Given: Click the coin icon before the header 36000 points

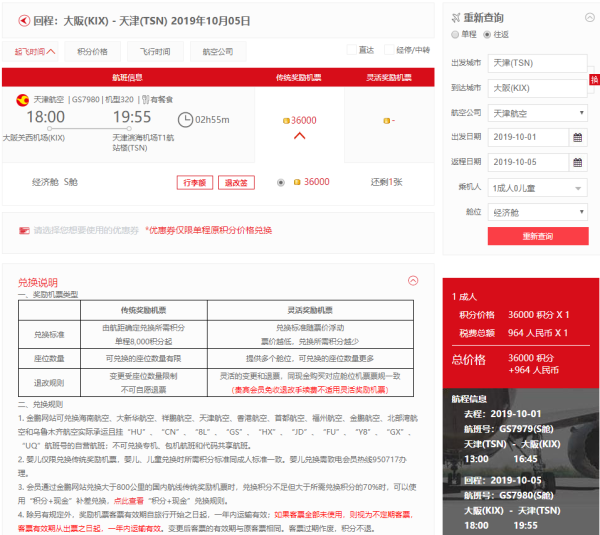Looking at the screenshot, I should tap(286, 121).
